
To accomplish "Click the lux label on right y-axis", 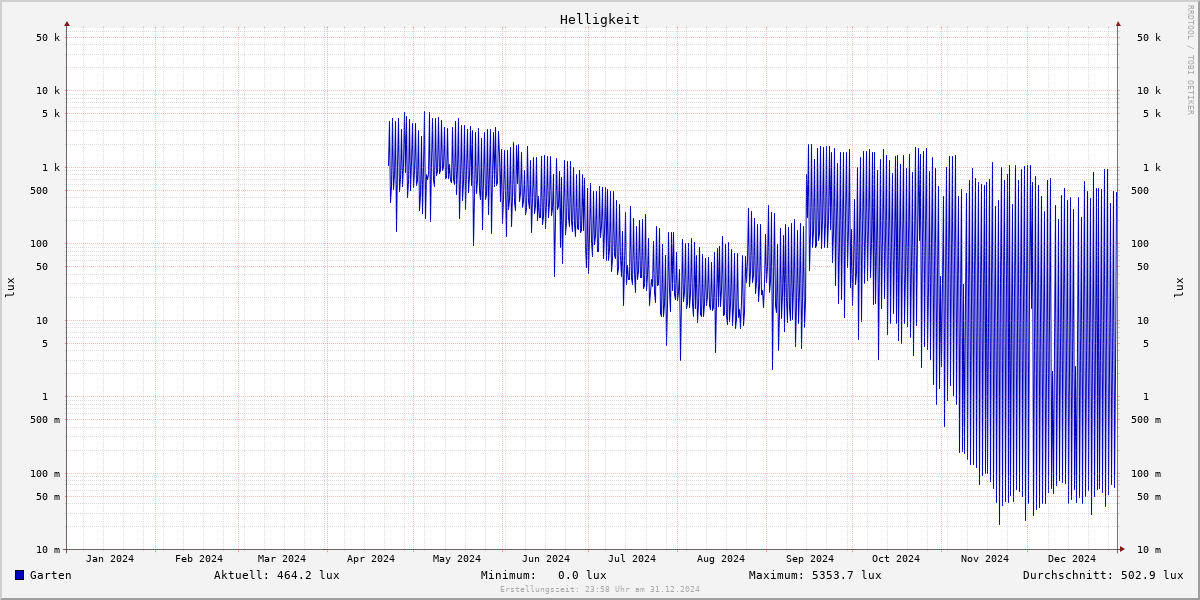I will tap(1179, 287).
